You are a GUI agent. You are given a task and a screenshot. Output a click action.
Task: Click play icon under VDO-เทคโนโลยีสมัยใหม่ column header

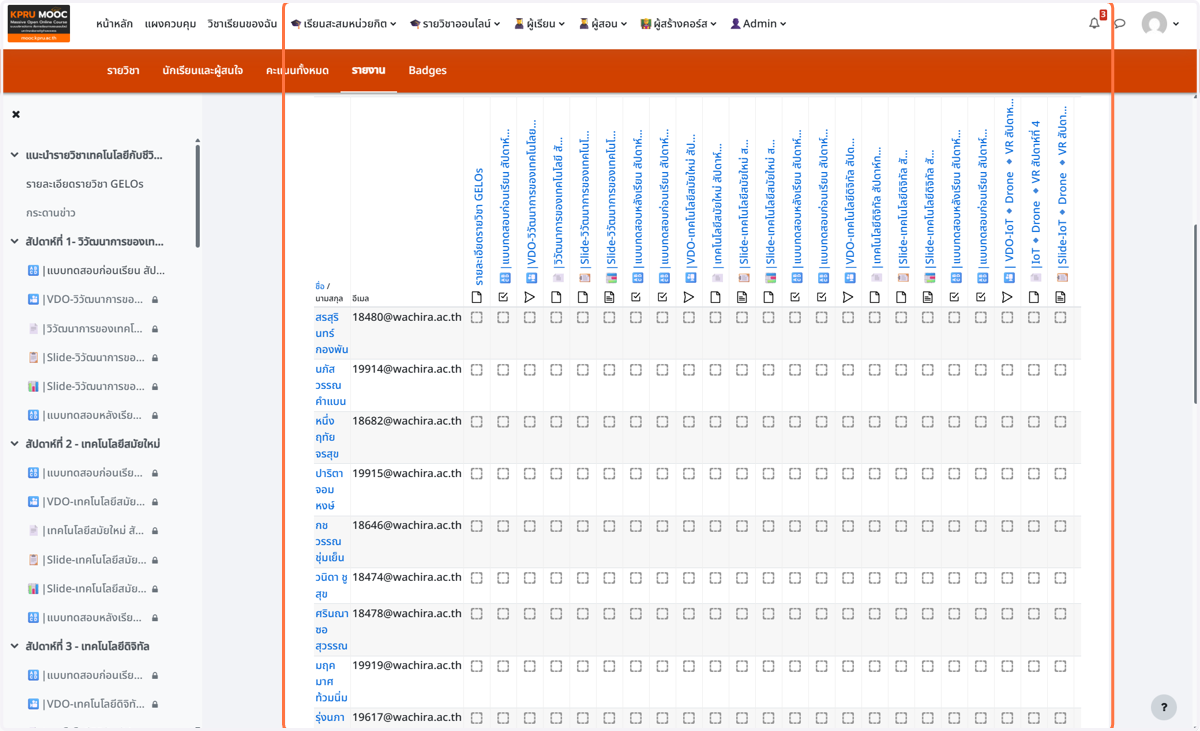[689, 297]
